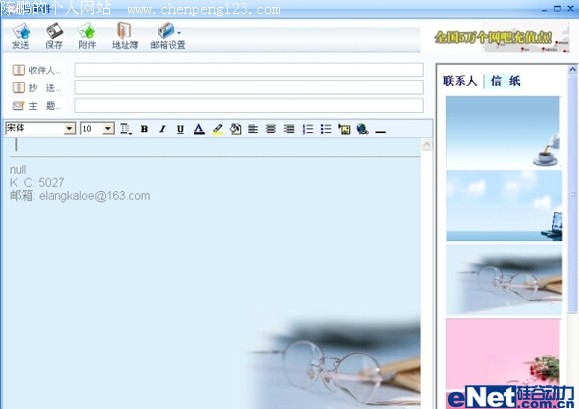Click the editor scroll up arrow
Image resolution: width=579 pixels, height=409 pixels.
[426, 145]
